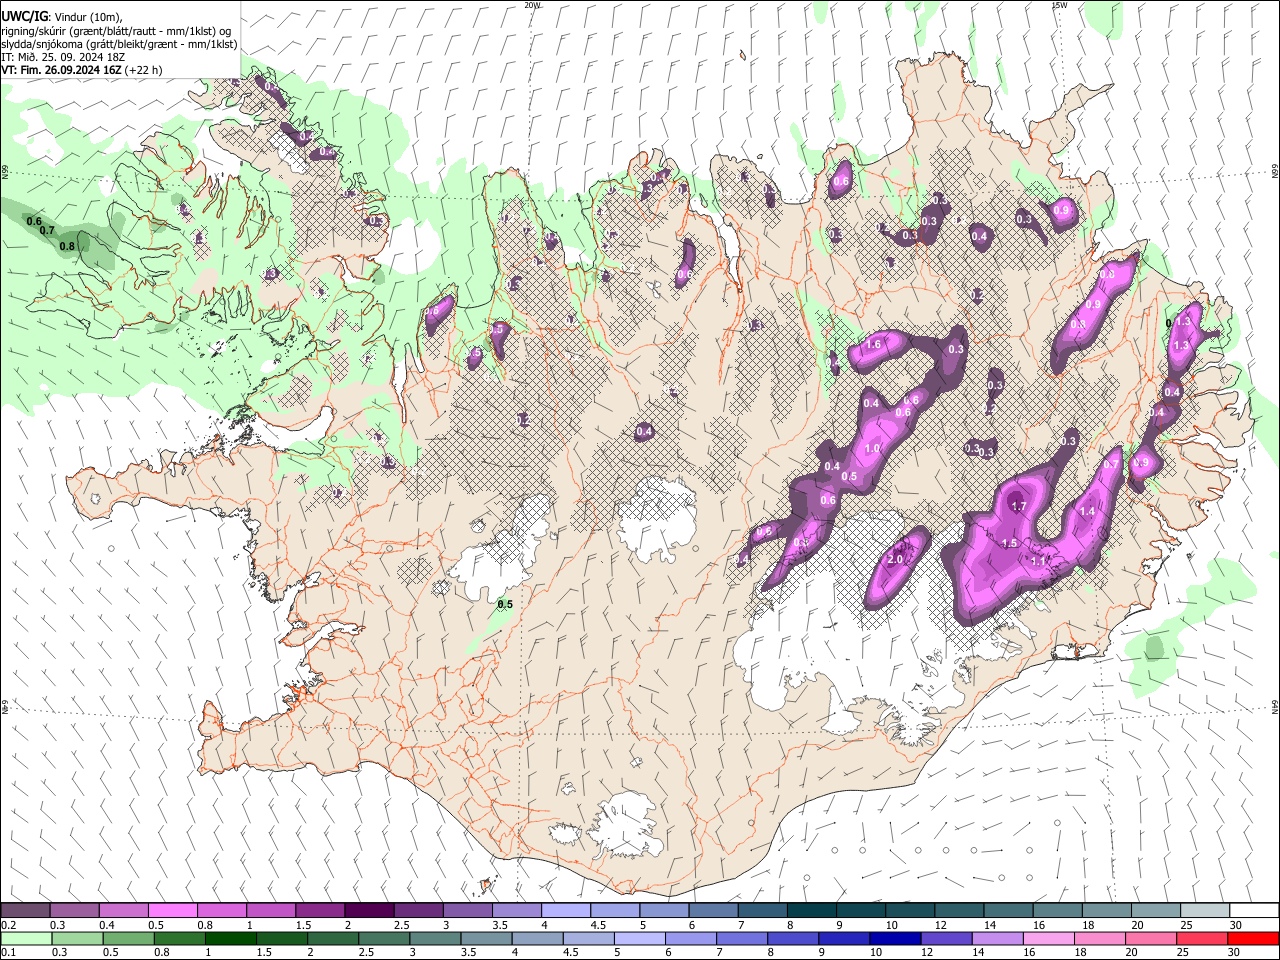Select the pale gray snow swatch for 25–30
Screen dimensions: 1280x960
pos(1205,911)
